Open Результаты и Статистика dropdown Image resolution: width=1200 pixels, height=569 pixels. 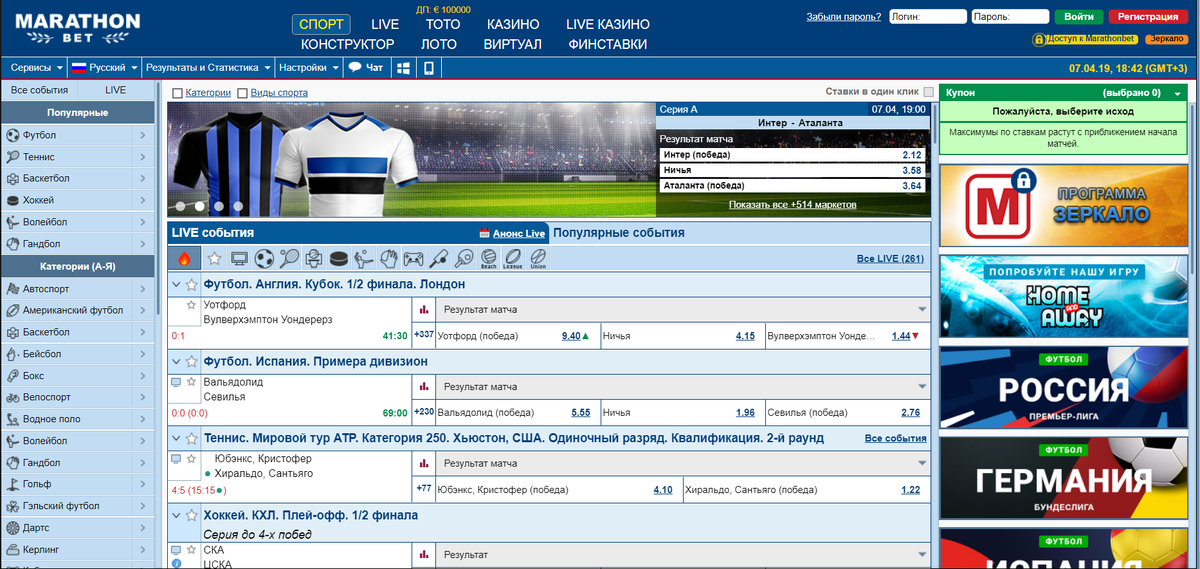click(x=207, y=68)
